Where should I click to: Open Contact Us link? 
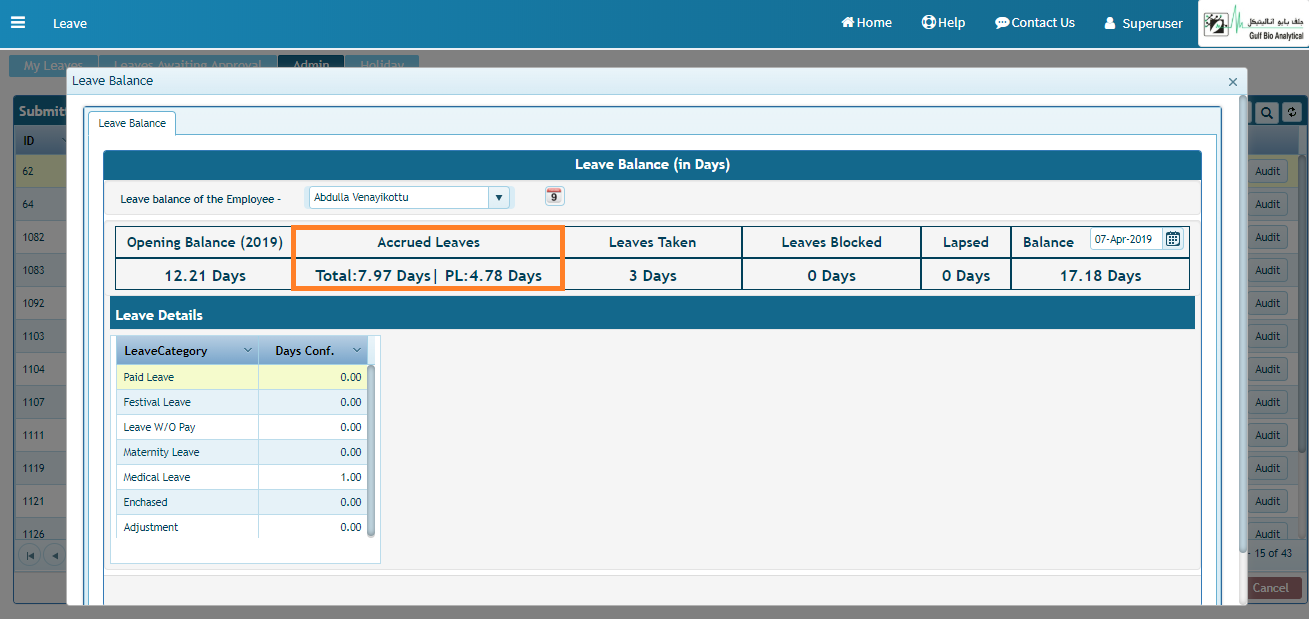click(1035, 22)
